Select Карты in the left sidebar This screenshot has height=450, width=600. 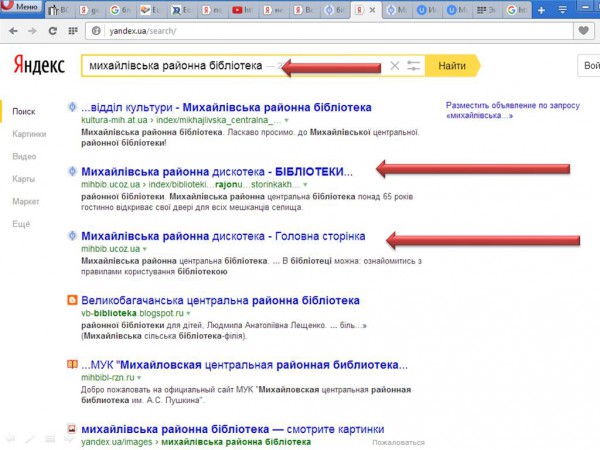click(x=23, y=179)
